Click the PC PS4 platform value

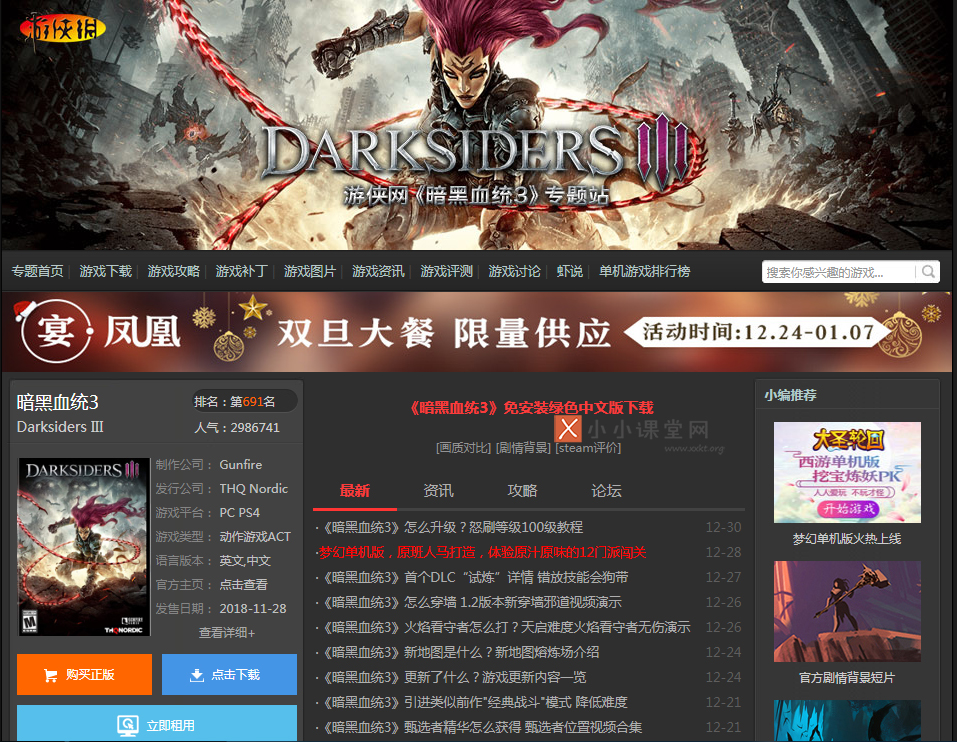click(239, 513)
